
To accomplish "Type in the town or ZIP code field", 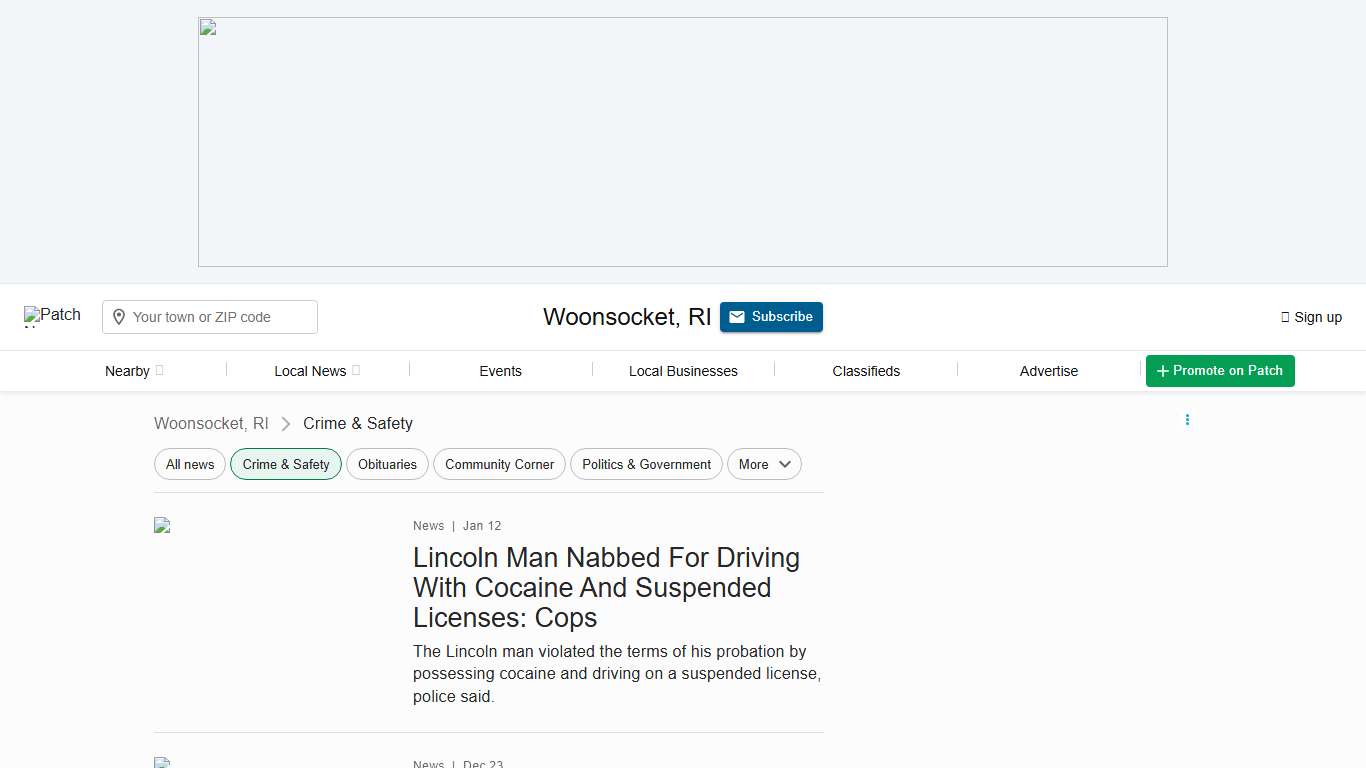I will 222,317.
